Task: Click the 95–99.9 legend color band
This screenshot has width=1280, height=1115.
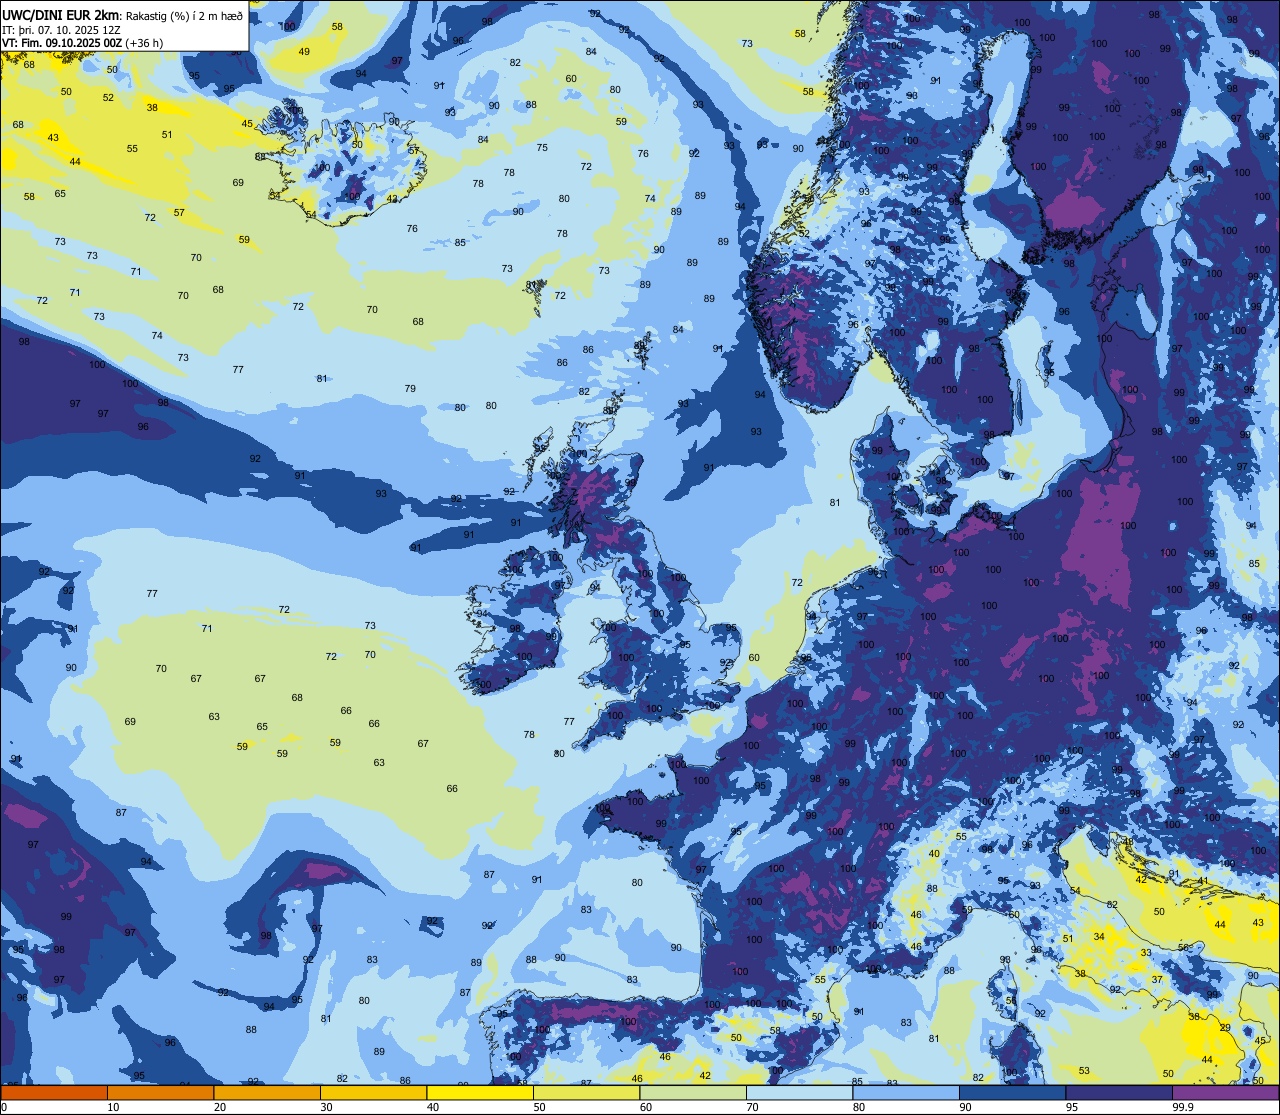Action: point(1119,1092)
